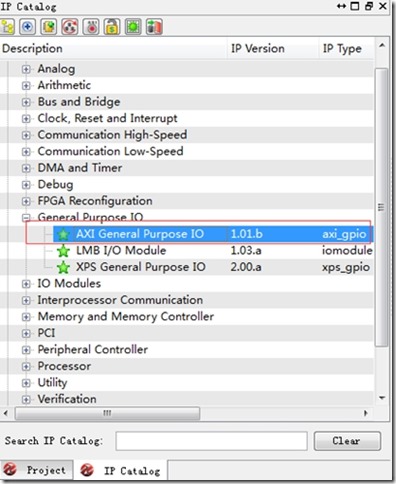The width and height of the screenshot is (396, 484).
Task: Click the vertical scrollbar up arrow
Action: pos(382,45)
